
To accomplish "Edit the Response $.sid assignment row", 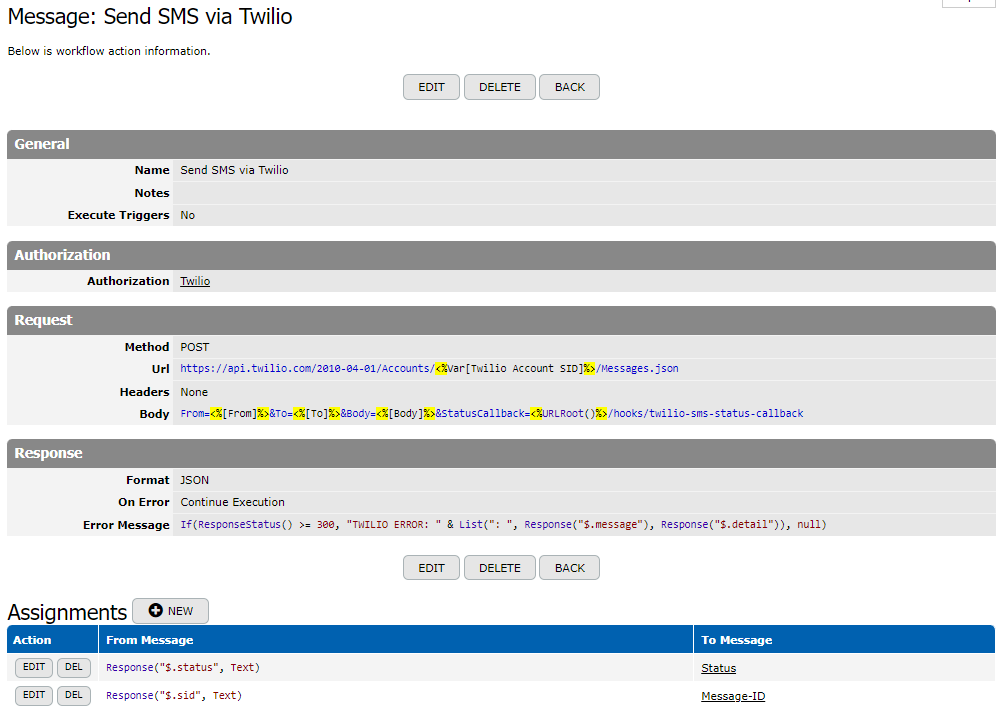I will tap(34, 696).
